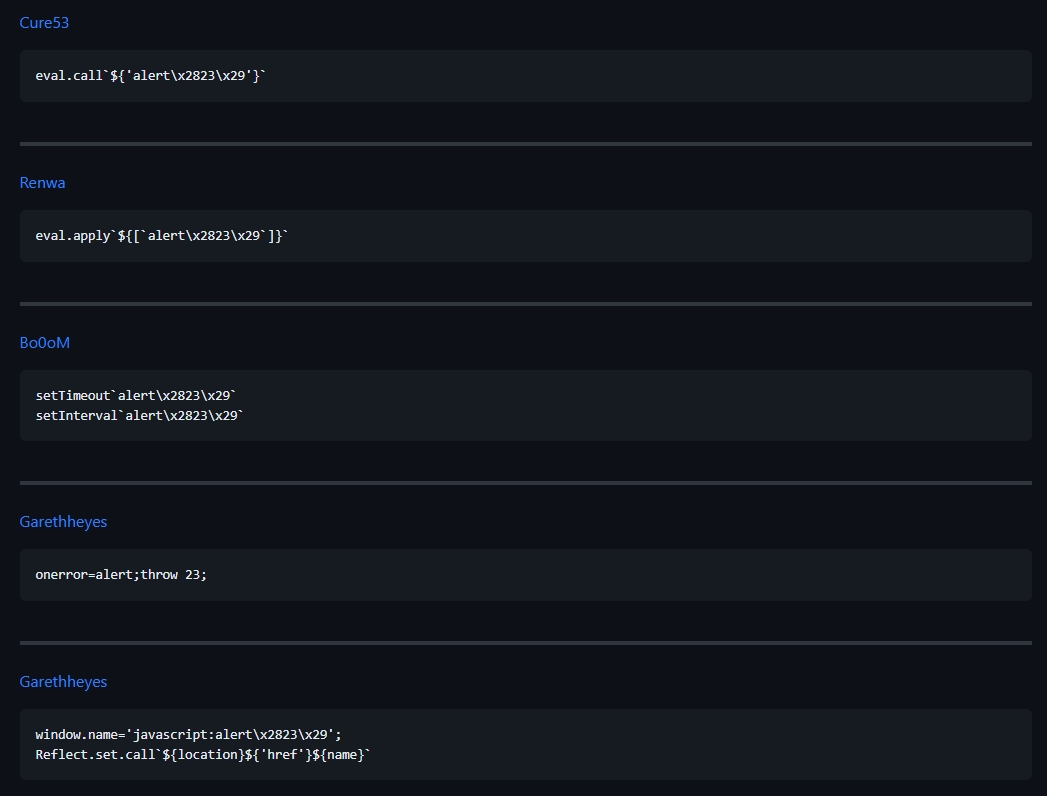The image size is (1047, 796).
Task: Click the "throw 23;" statement
Action: click(174, 575)
